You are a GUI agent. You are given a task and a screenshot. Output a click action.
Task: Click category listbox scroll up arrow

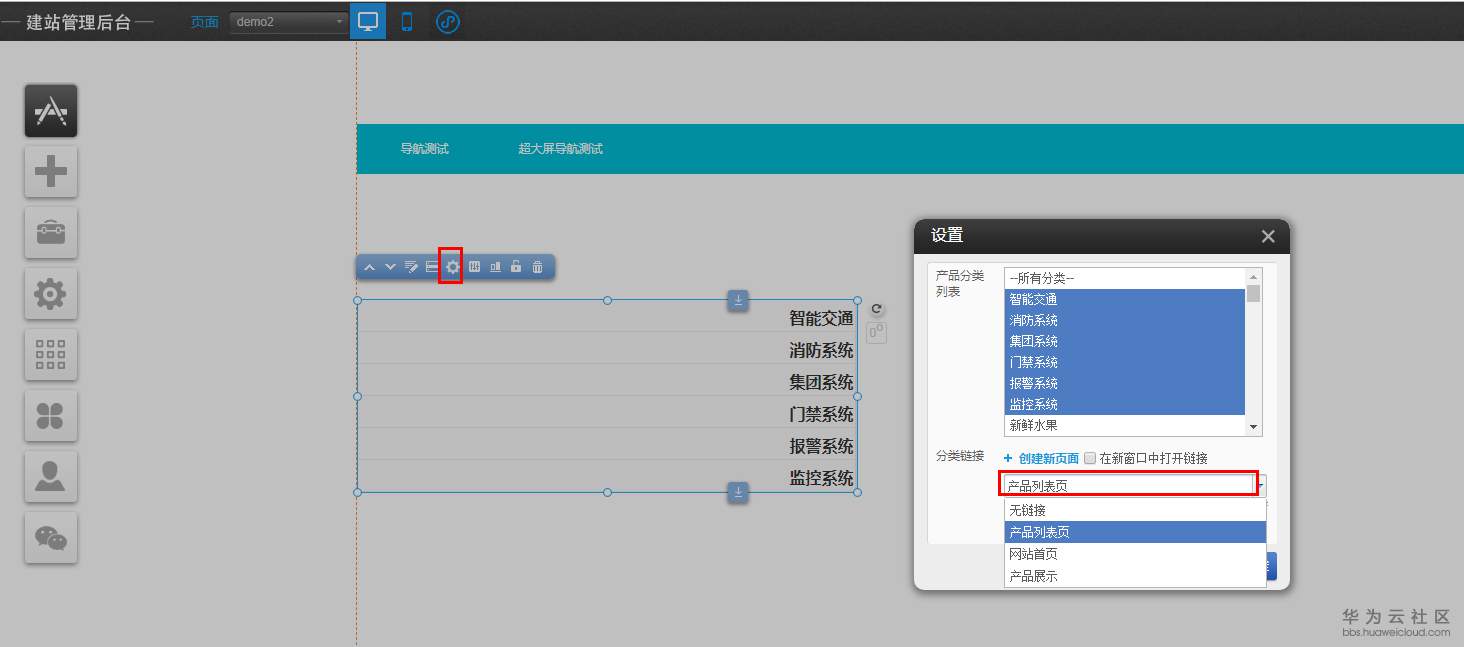1254,277
